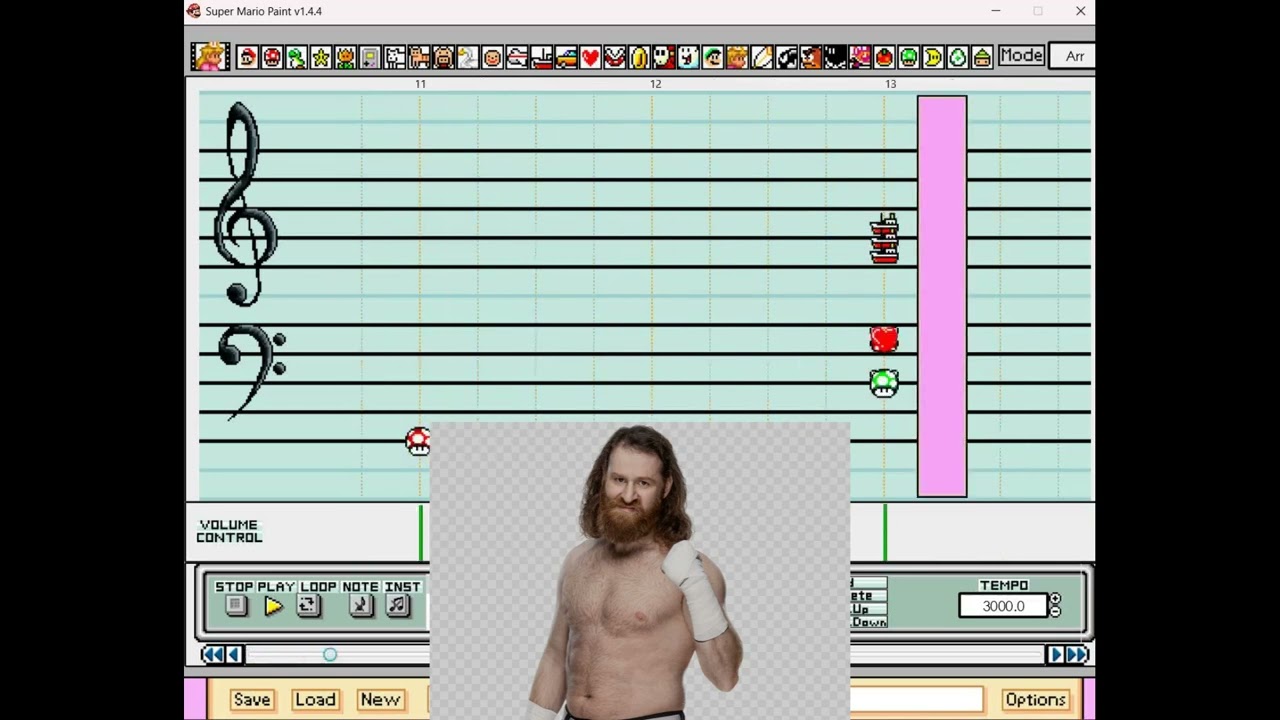Screen dimensions: 1280x720
Task: Jump to song end with double-right arrow
Action: pos(1077,654)
